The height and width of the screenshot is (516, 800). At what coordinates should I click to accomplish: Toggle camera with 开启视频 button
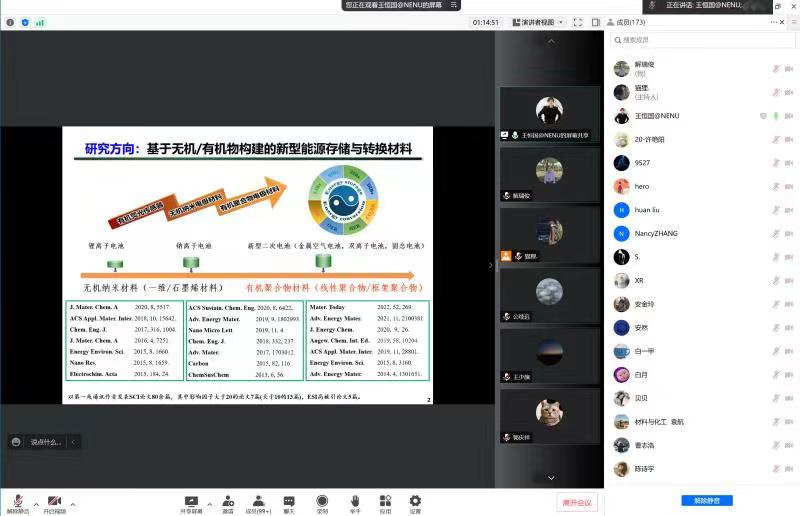coord(54,502)
